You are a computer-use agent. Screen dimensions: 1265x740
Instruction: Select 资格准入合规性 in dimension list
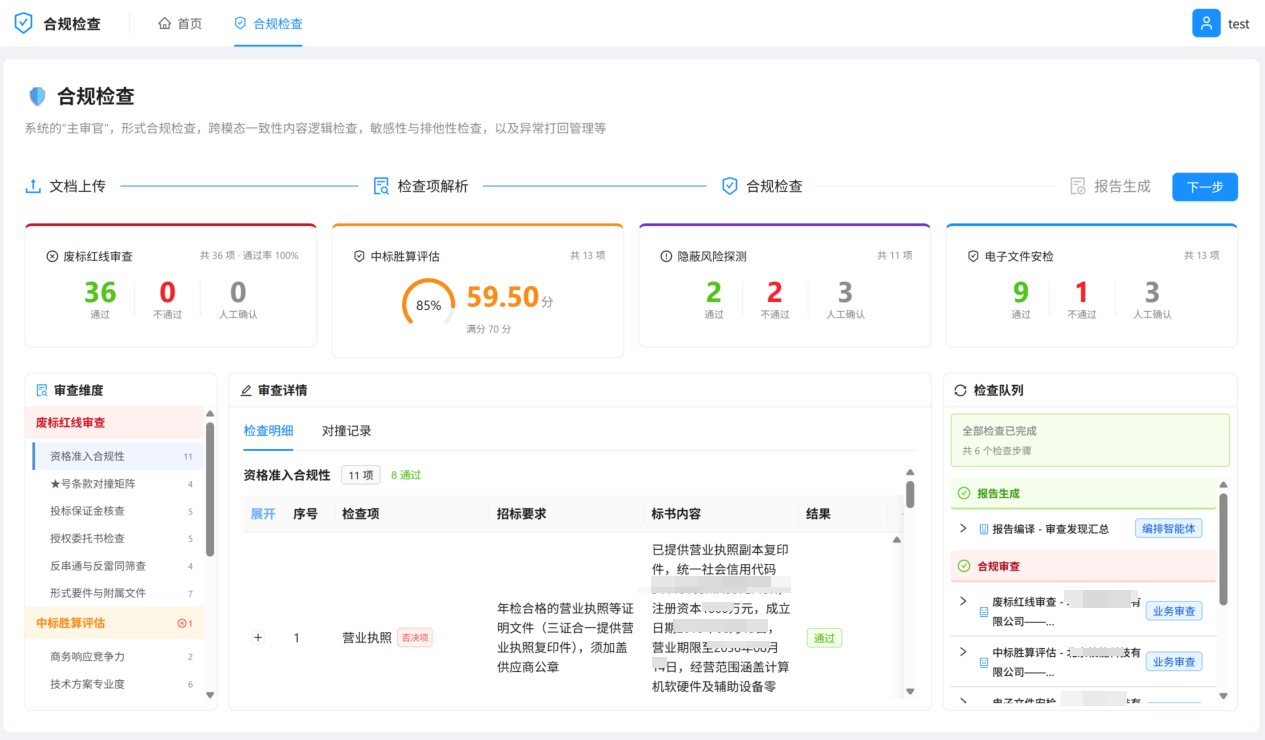point(117,456)
